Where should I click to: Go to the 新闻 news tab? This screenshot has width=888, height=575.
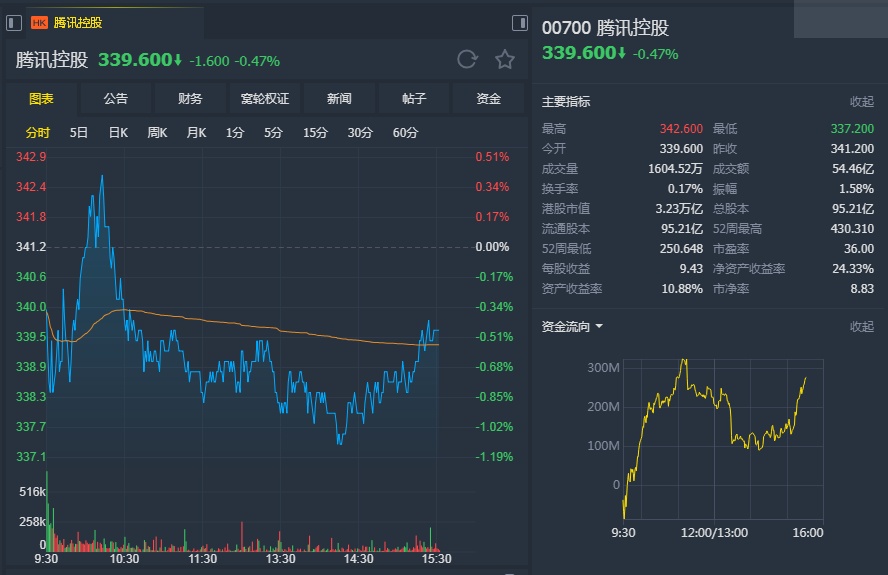(339, 99)
